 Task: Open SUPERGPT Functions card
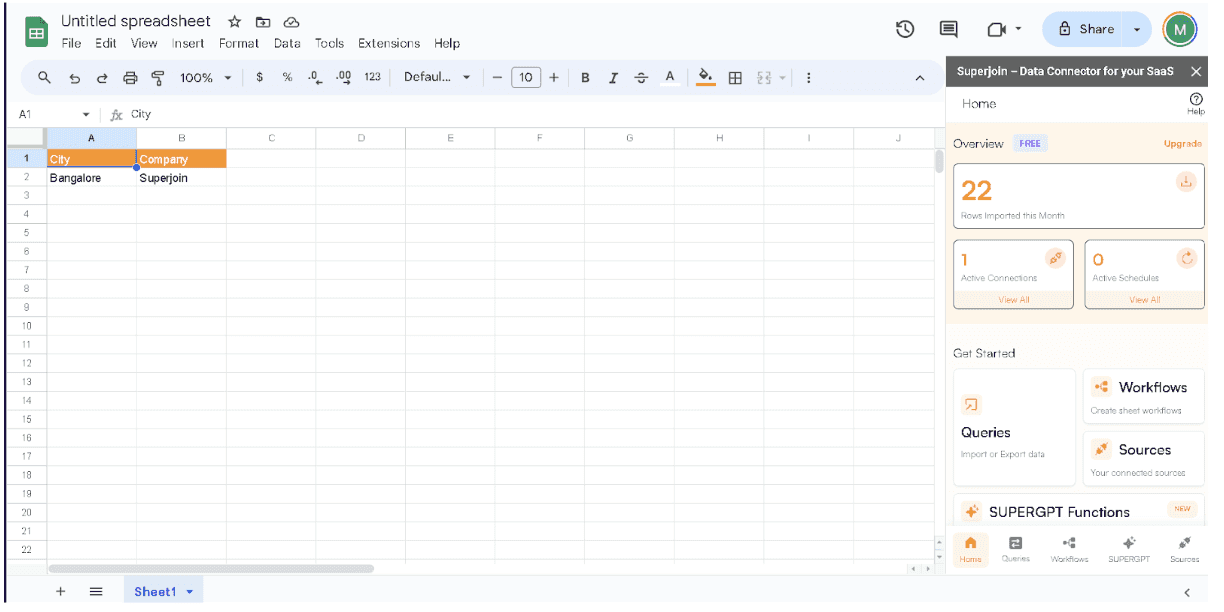click(1079, 511)
